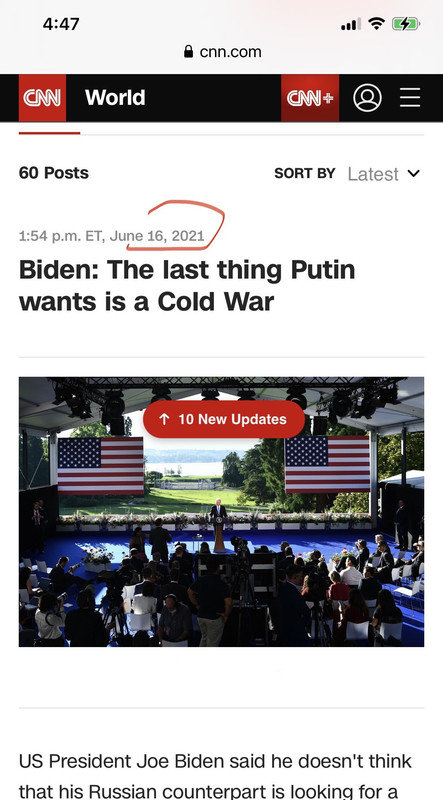443x800 pixels.
Task: Tap the battery charging indicator
Action: point(406,23)
